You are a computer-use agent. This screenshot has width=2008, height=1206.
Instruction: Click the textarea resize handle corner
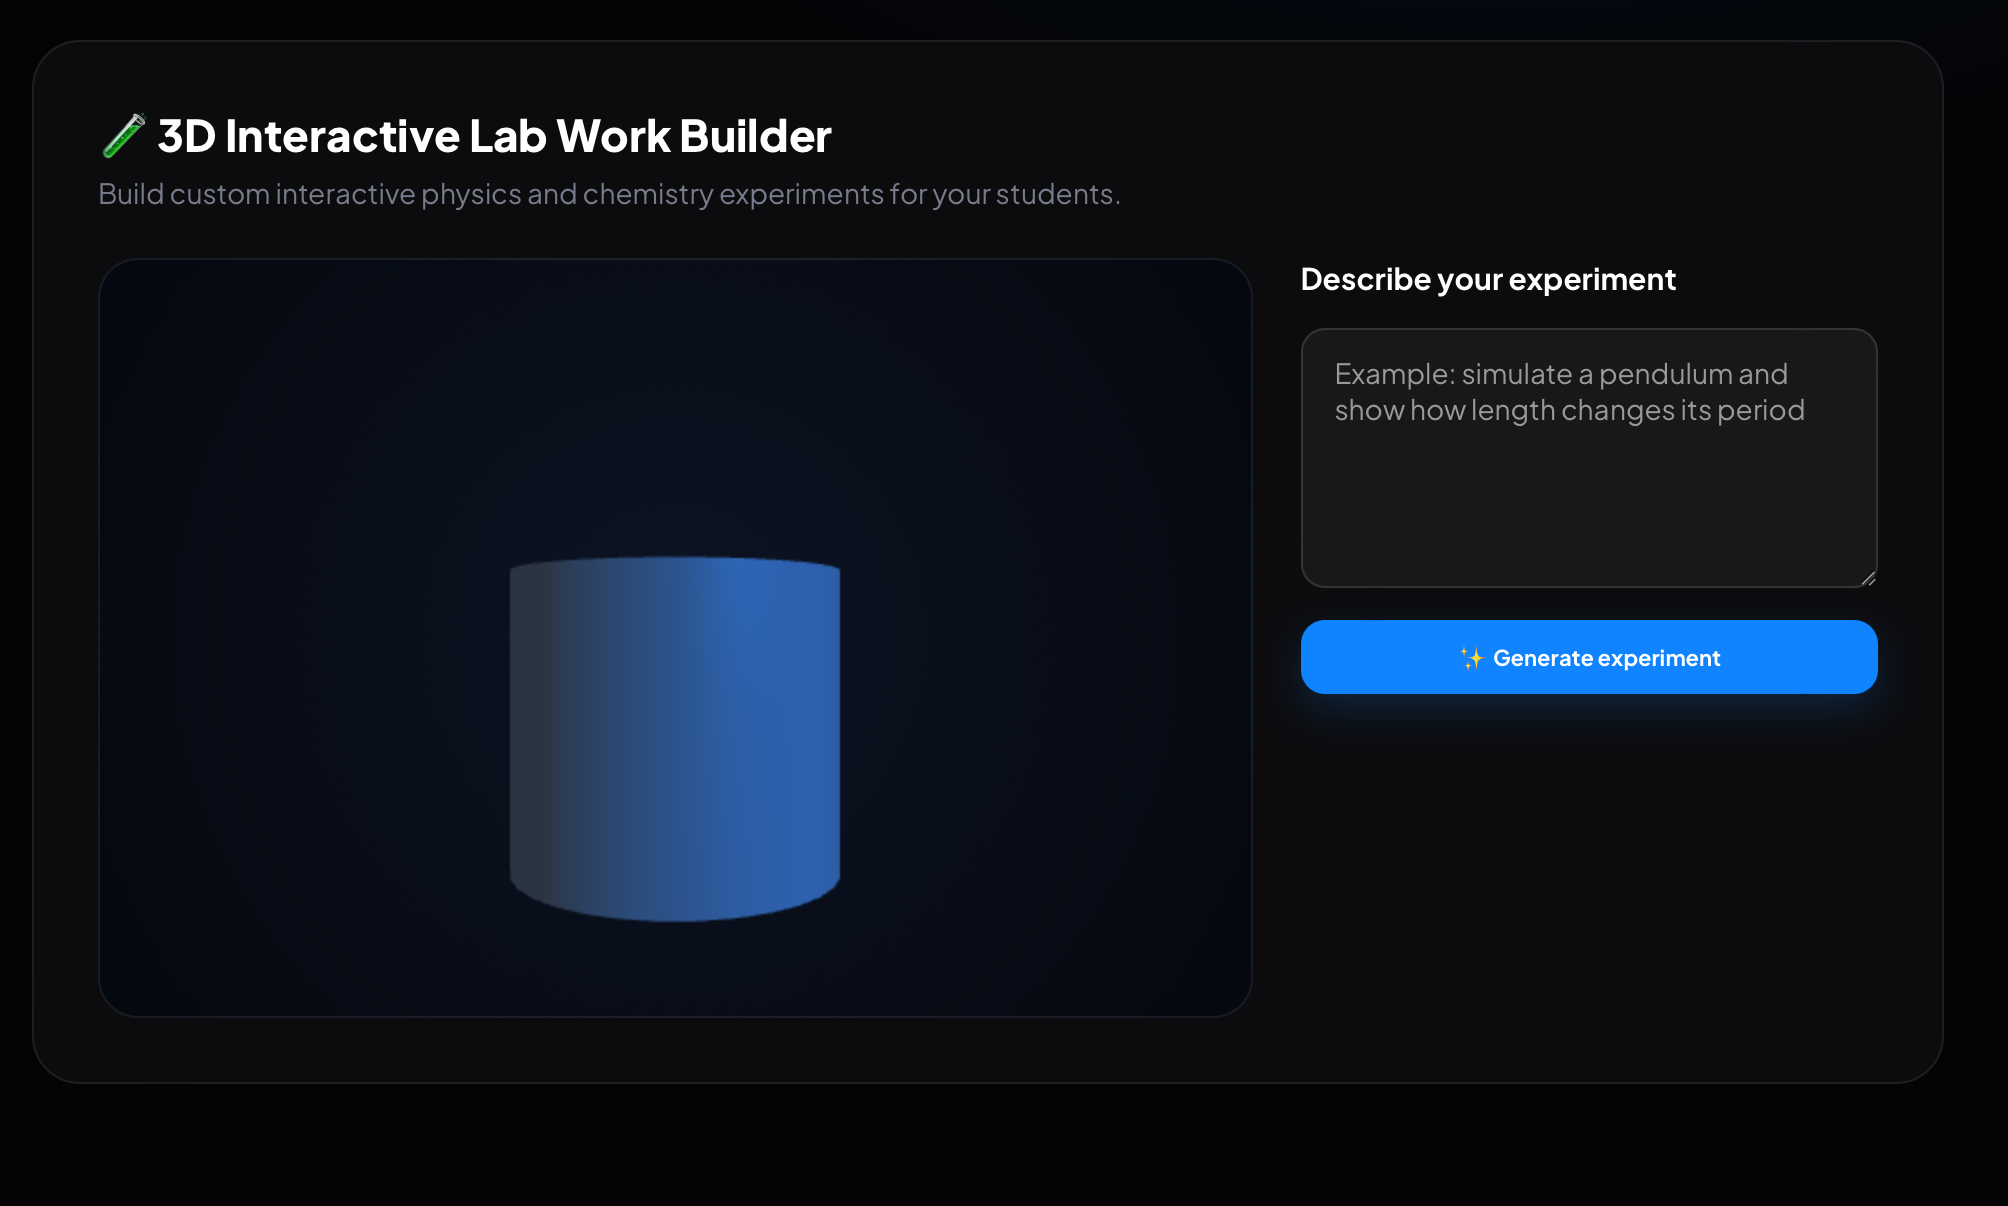coord(1868,578)
